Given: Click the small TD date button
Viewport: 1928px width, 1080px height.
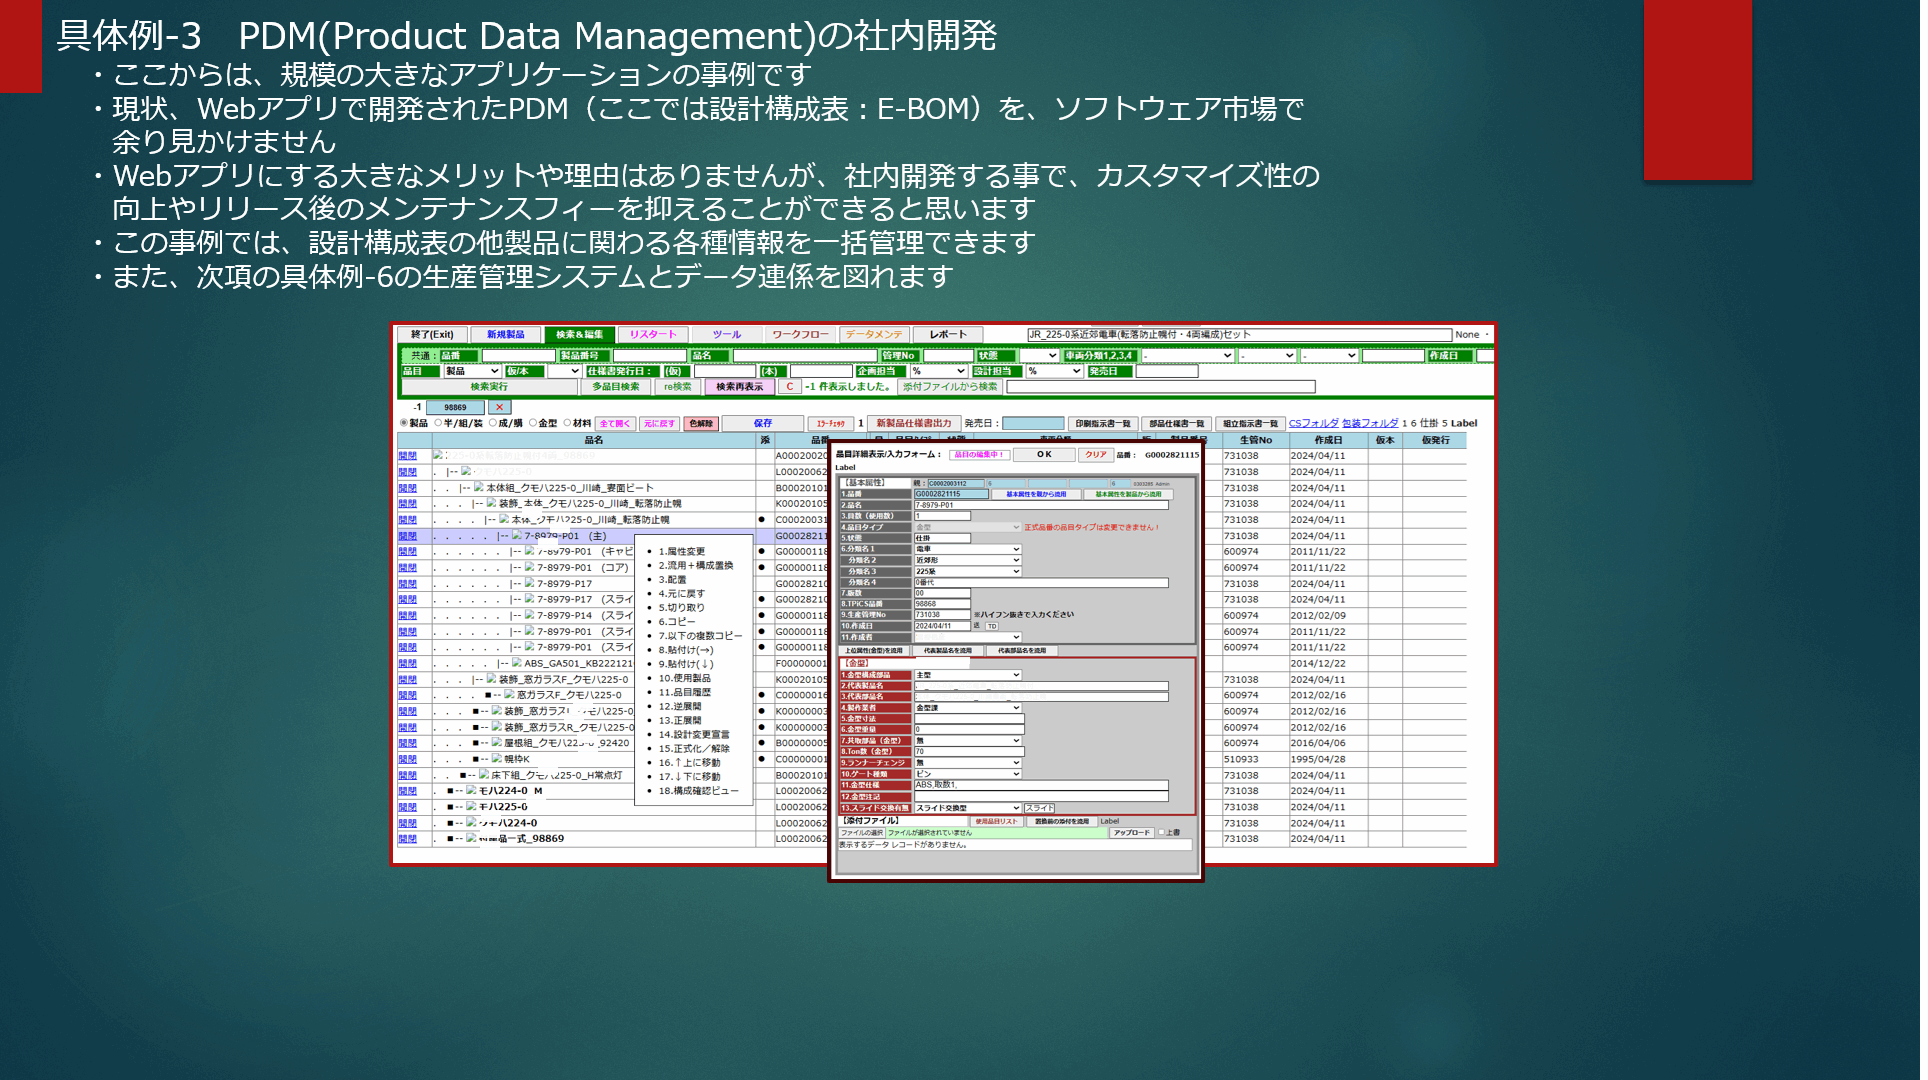Looking at the screenshot, I should [x=992, y=627].
